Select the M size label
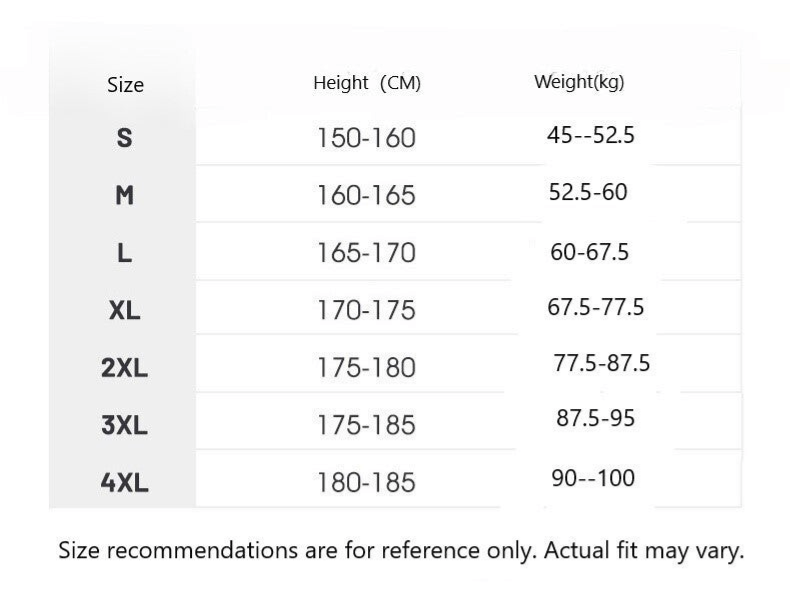Image resolution: width=790 pixels, height=593 pixels. 124,195
